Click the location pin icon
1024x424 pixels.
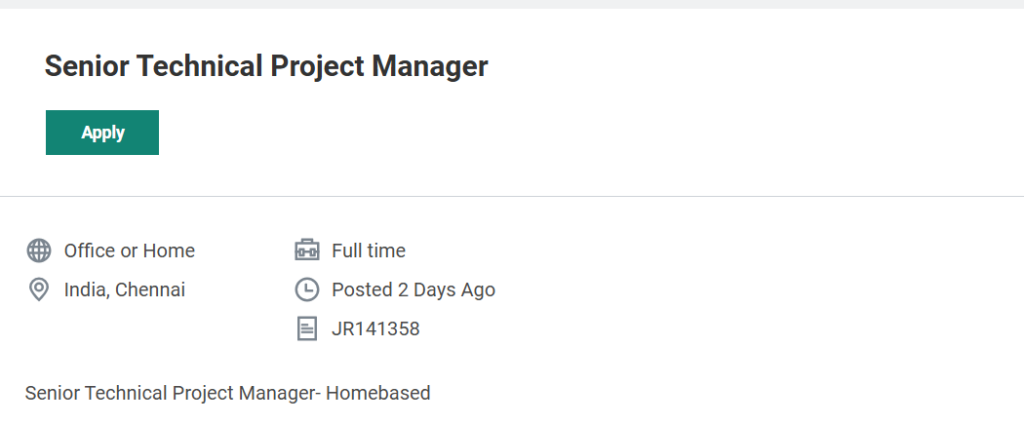39,290
